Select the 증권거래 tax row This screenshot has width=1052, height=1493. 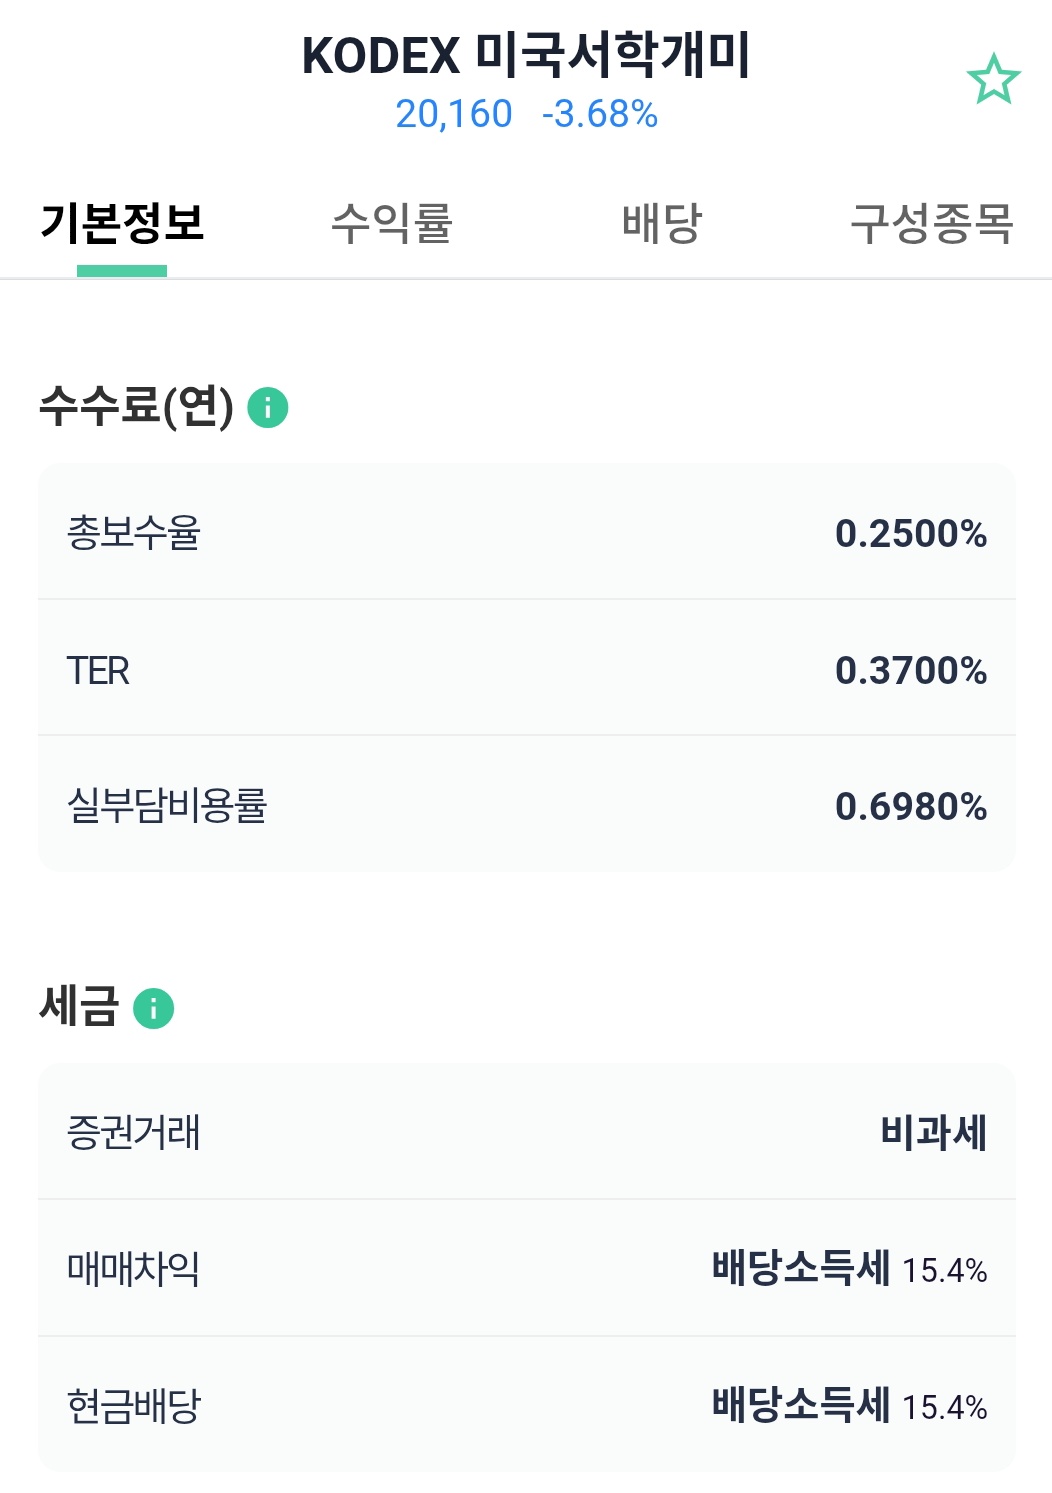527,1132
